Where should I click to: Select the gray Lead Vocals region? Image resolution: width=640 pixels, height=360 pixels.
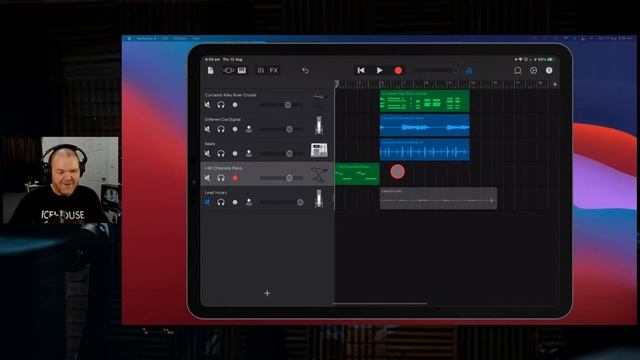(x=438, y=198)
